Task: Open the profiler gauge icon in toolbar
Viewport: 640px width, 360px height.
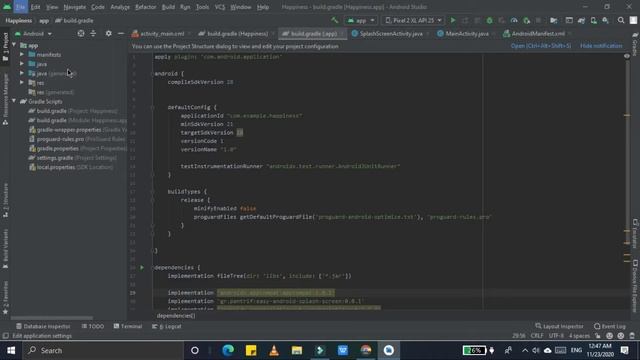Action: tap(514, 20)
